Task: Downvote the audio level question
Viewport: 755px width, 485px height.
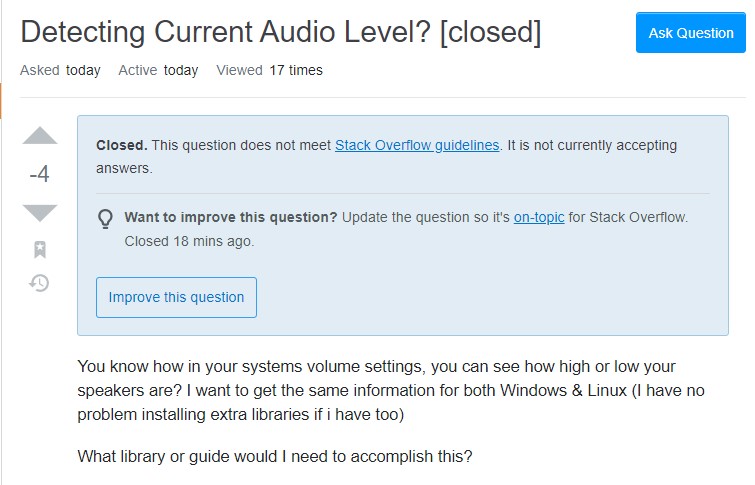Action: pyautogui.click(x=40, y=213)
